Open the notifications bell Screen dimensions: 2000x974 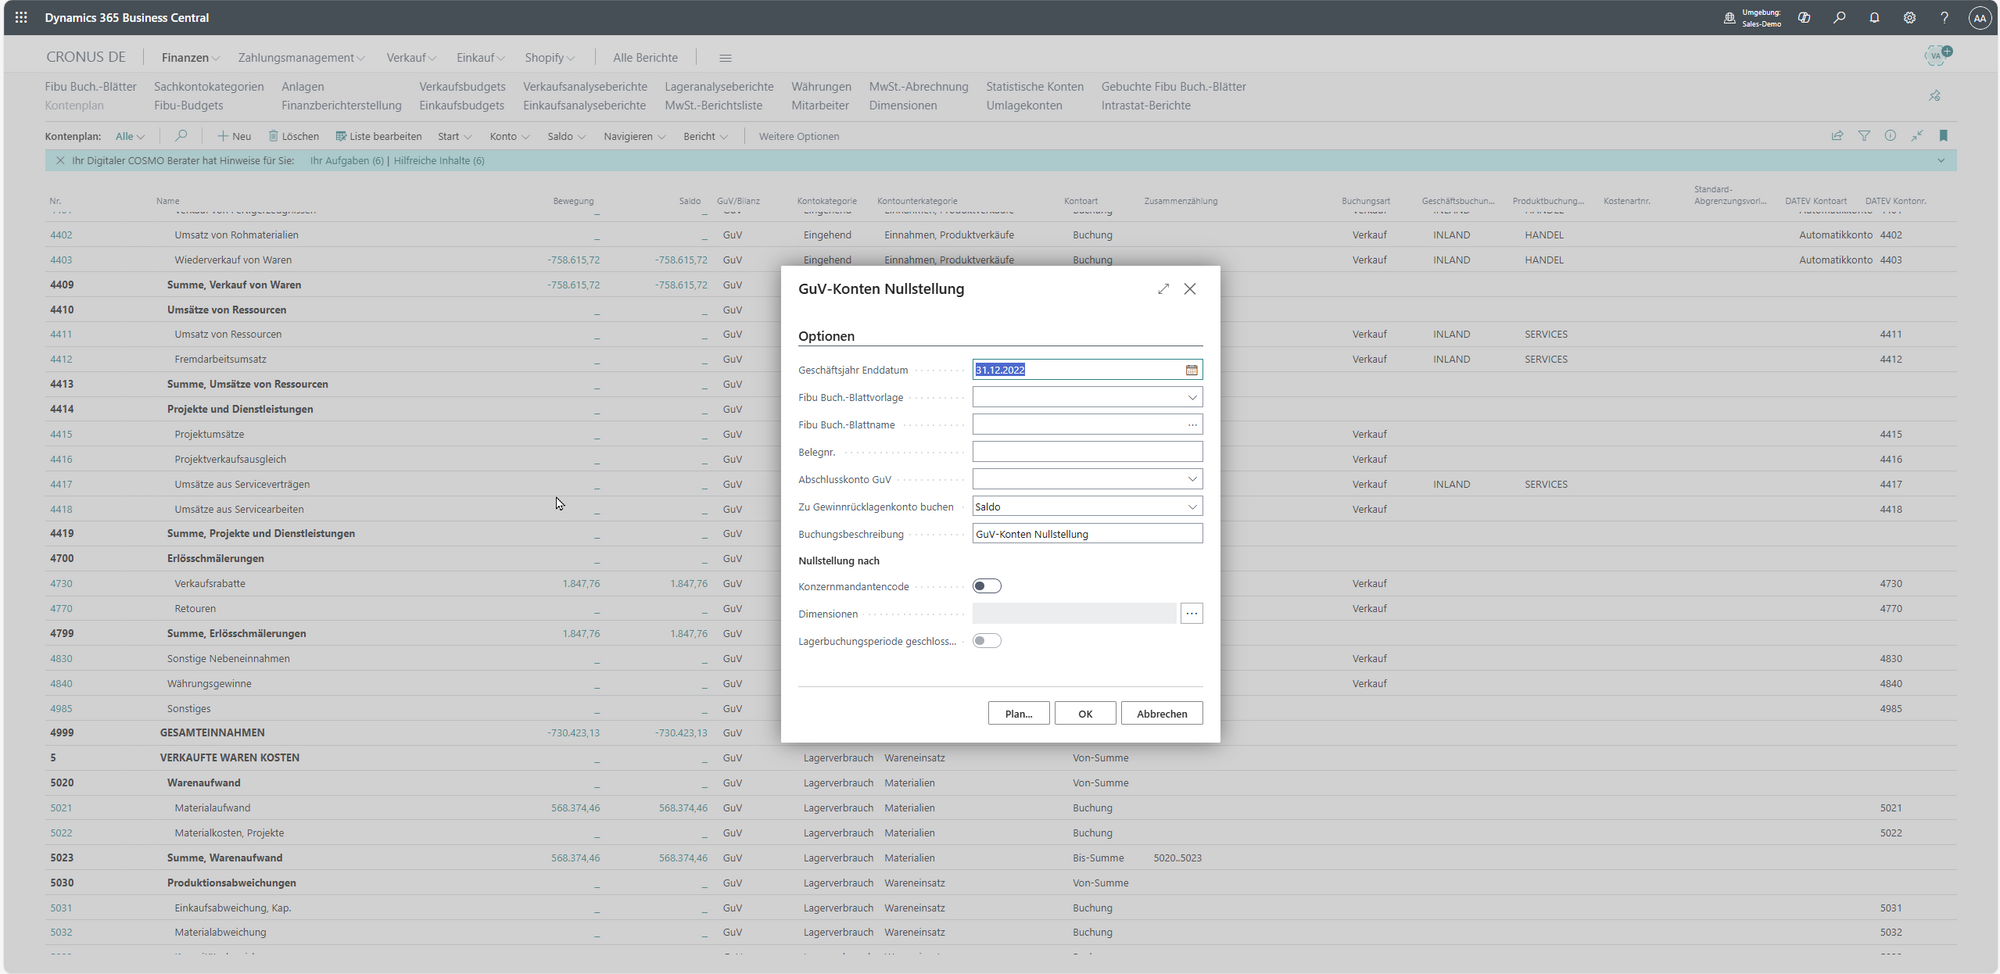1874,18
